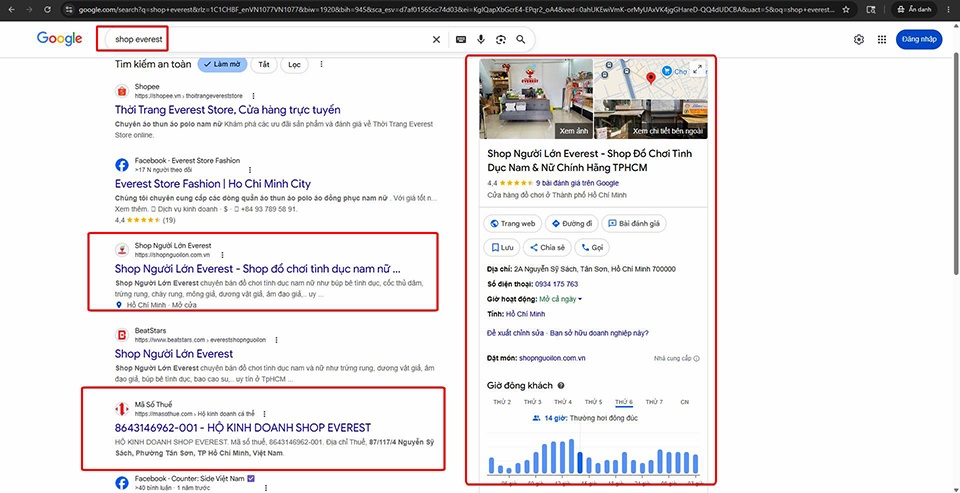Open the on-screen keyboard input tool
This screenshot has height=493, width=960.
pos(461,40)
